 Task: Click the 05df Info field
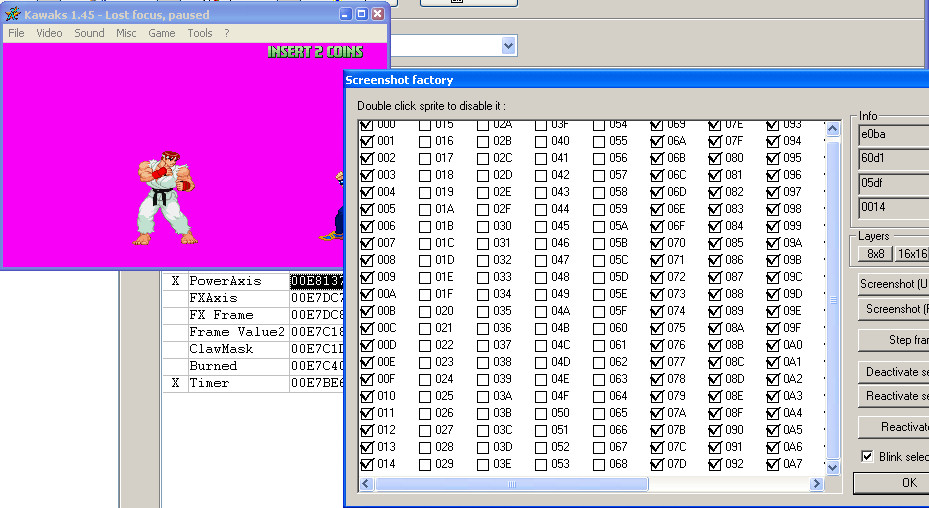coord(893,183)
